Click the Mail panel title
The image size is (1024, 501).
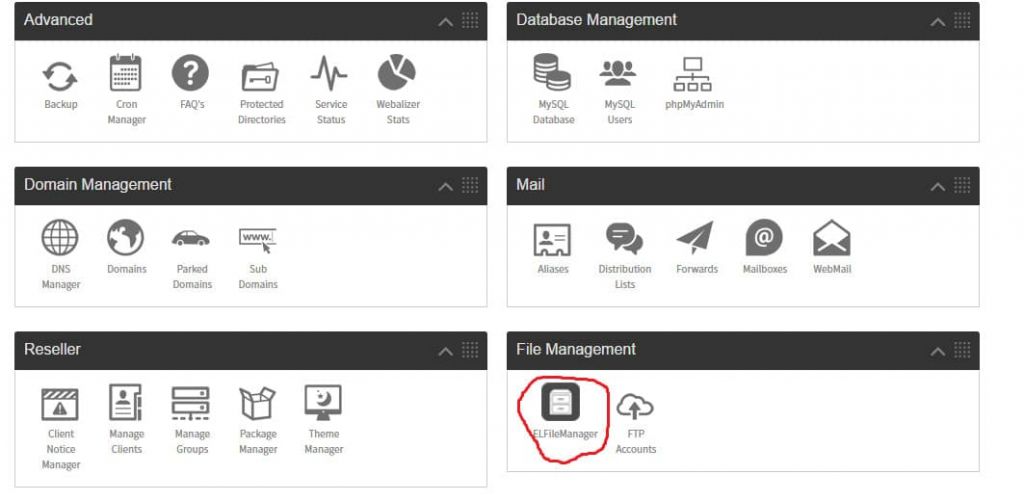click(x=530, y=185)
